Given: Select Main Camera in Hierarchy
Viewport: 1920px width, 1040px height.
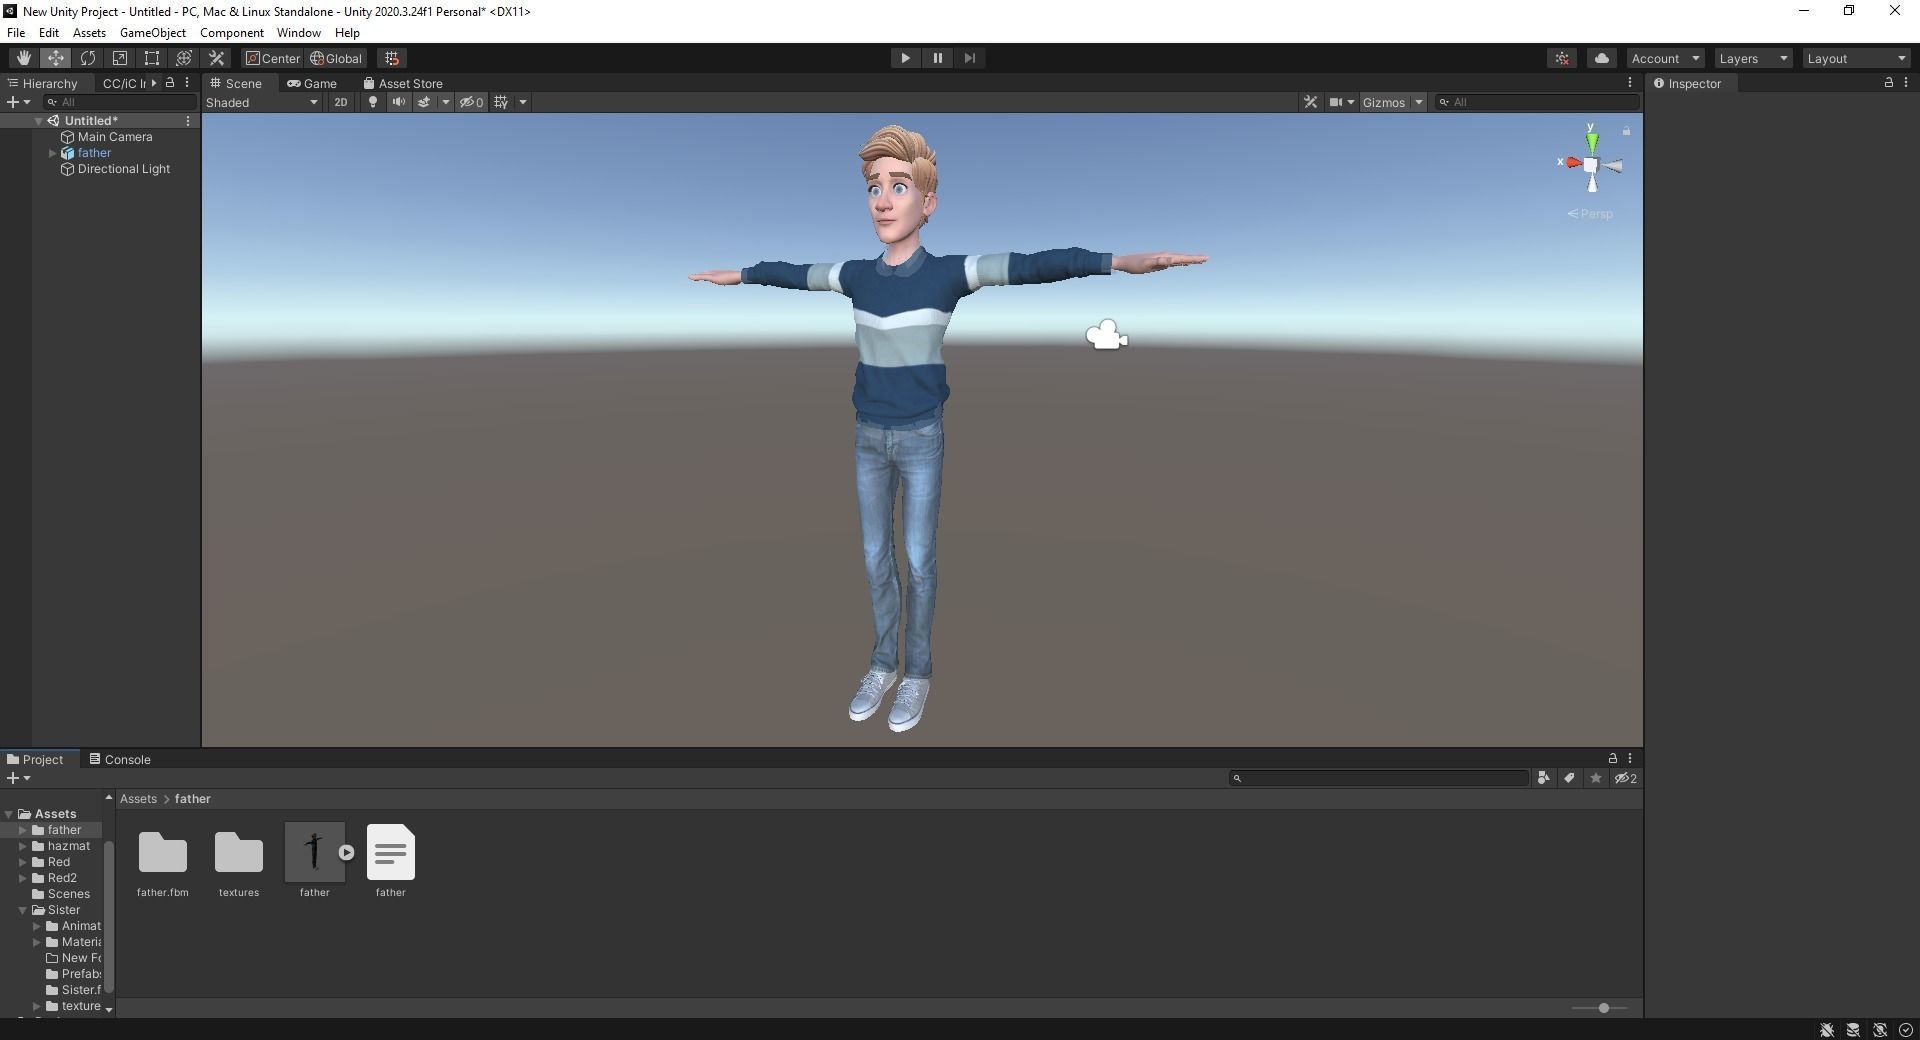Looking at the screenshot, I should pyautogui.click(x=115, y=137).
